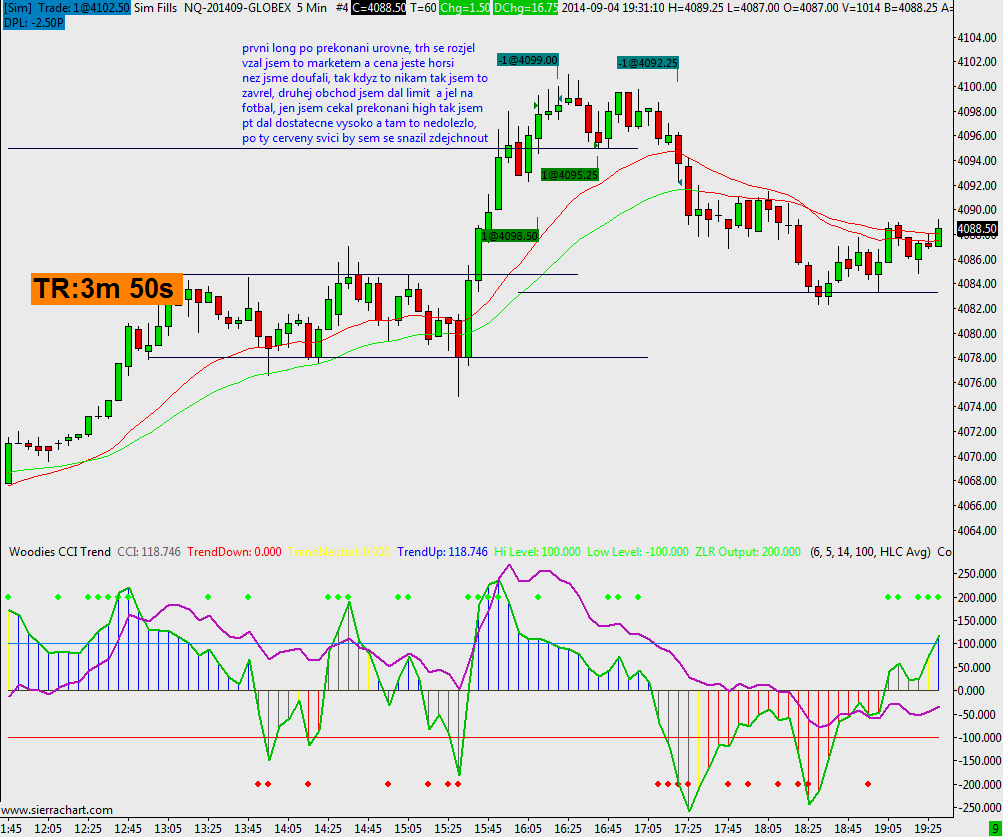The image size is (1003, 837).
Task: Click the '4064.00' price scale label
Action: [977, 530]
